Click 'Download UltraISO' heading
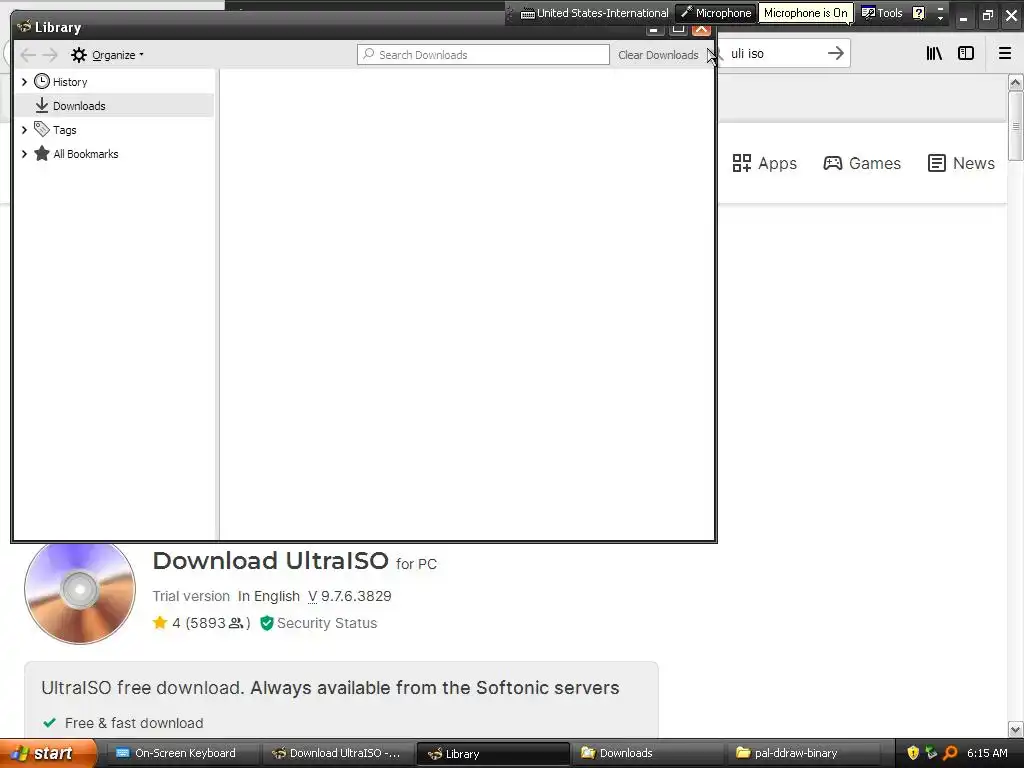The image size is (1024, 768). pyautogui.click(x=270, y=560)
